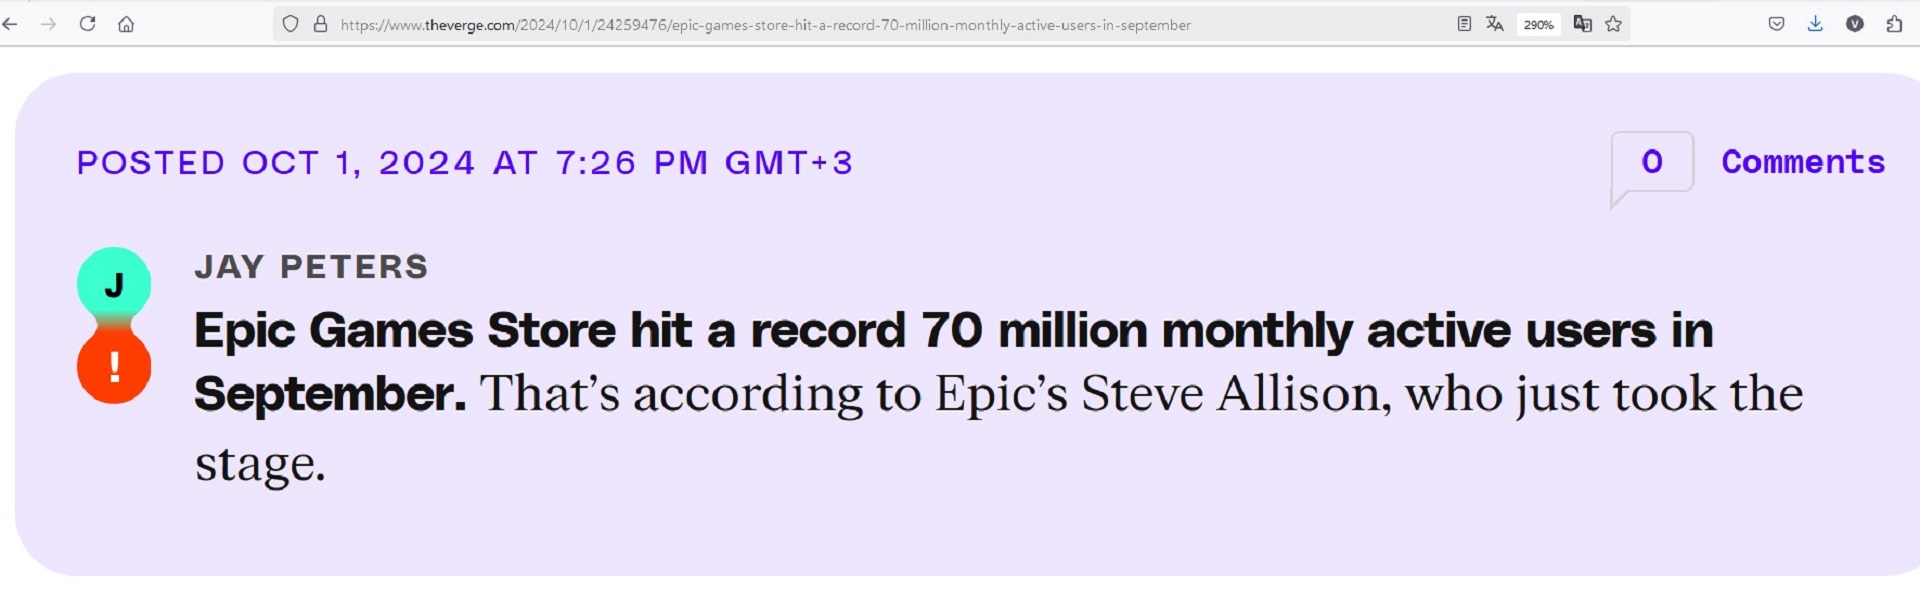
Task: Click the green J author avatar
Action: click(x=114, y=285)
